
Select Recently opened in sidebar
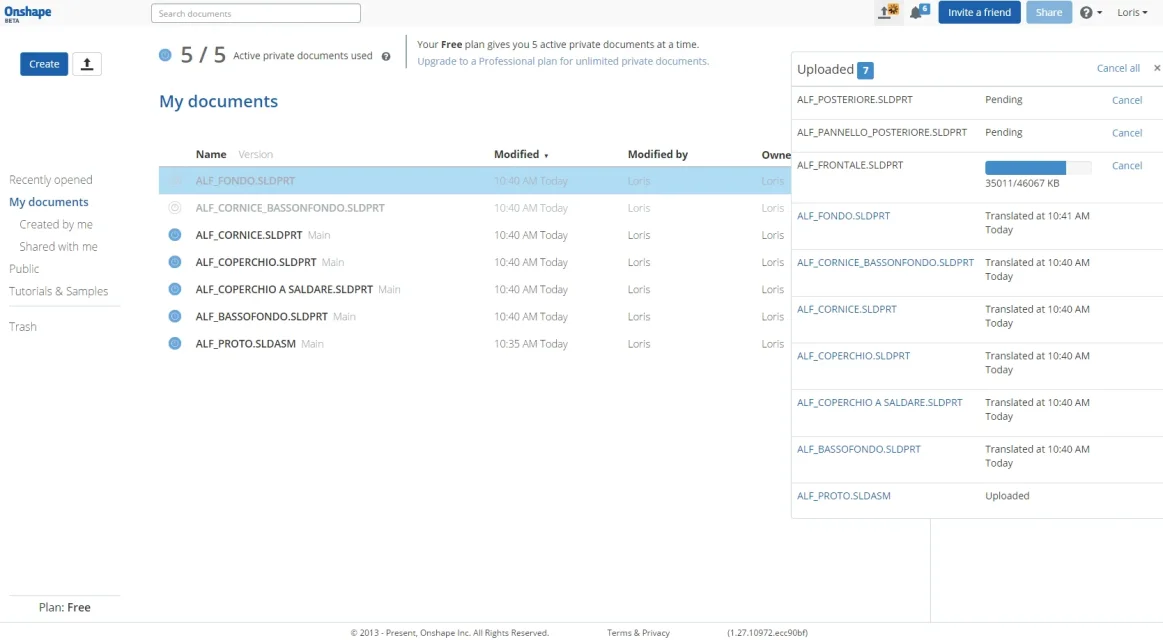tap(51, 180)
